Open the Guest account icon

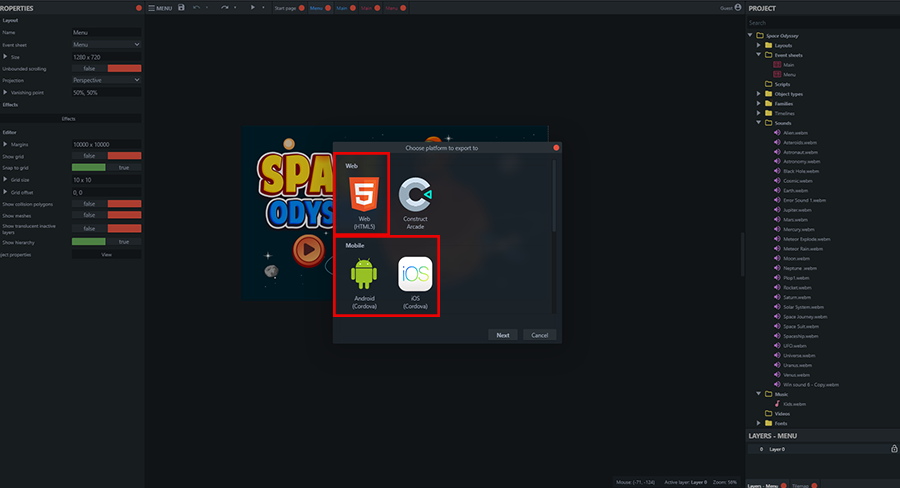pos(738,7)
